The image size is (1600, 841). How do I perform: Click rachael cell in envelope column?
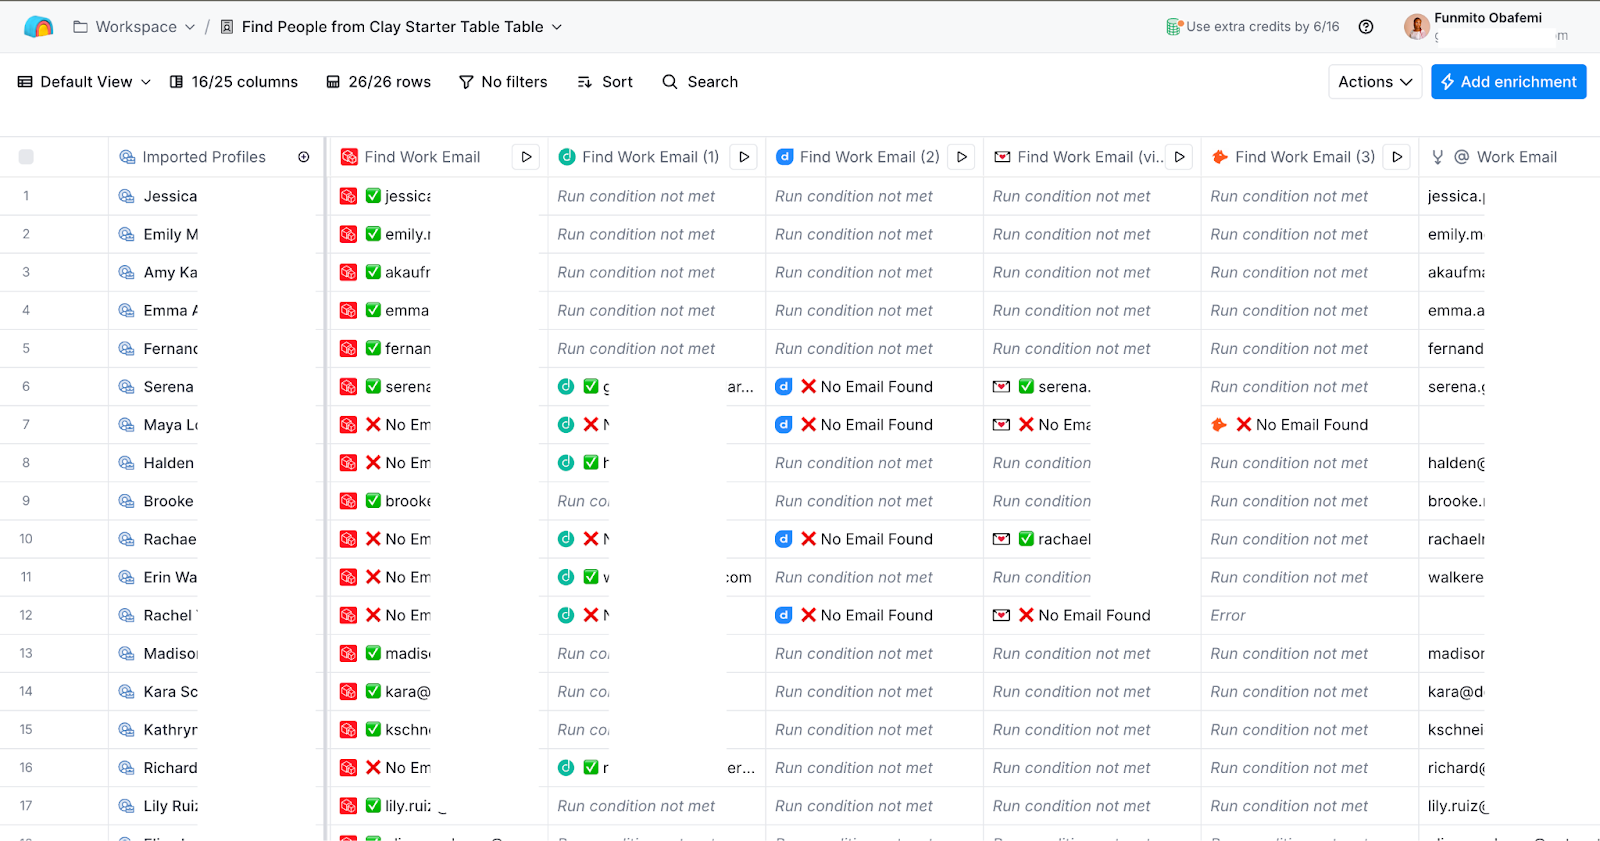[1092, 539]
